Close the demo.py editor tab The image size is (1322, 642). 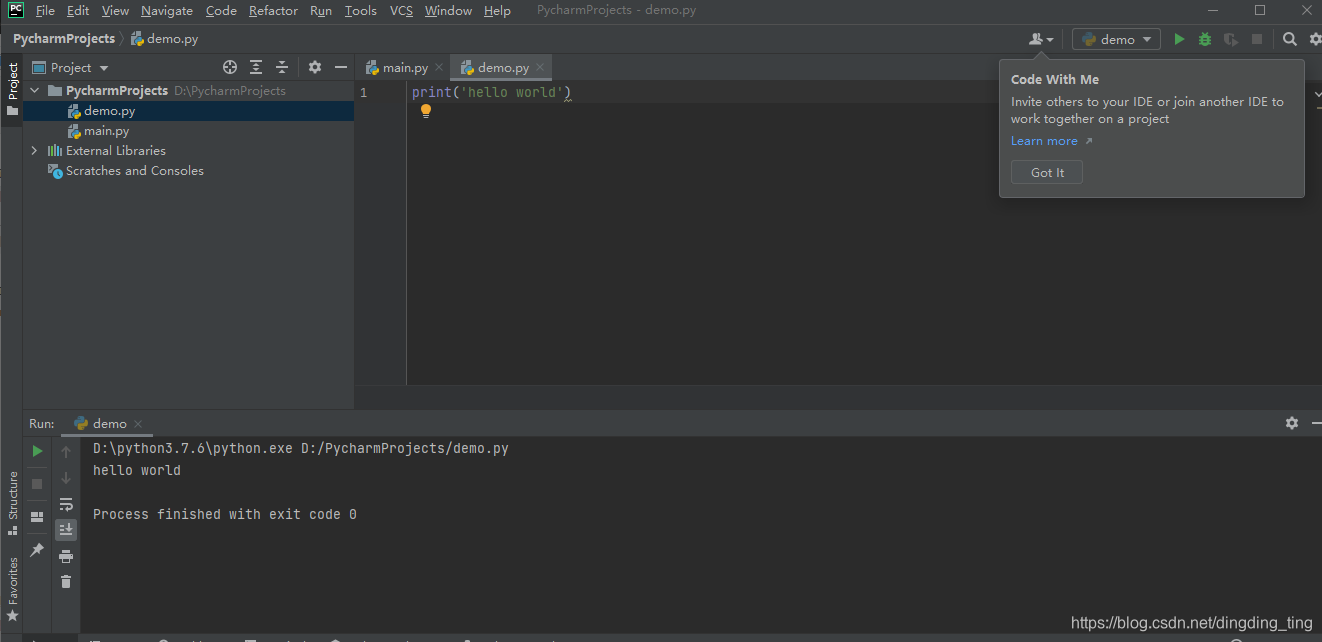pyautogui.click(x=540, y=68)
